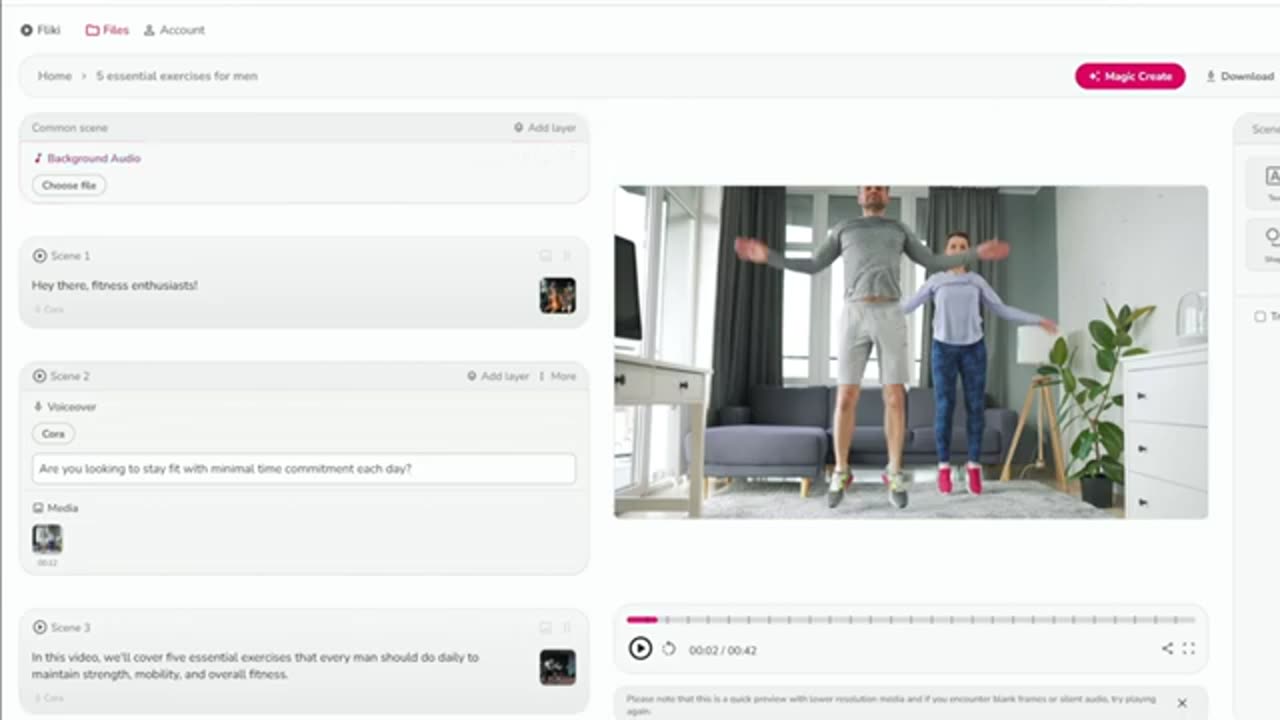Viewport: 1280px width, 720px height.
Task: Play Scene 3 with its play icon
Action: coord(40,627)
